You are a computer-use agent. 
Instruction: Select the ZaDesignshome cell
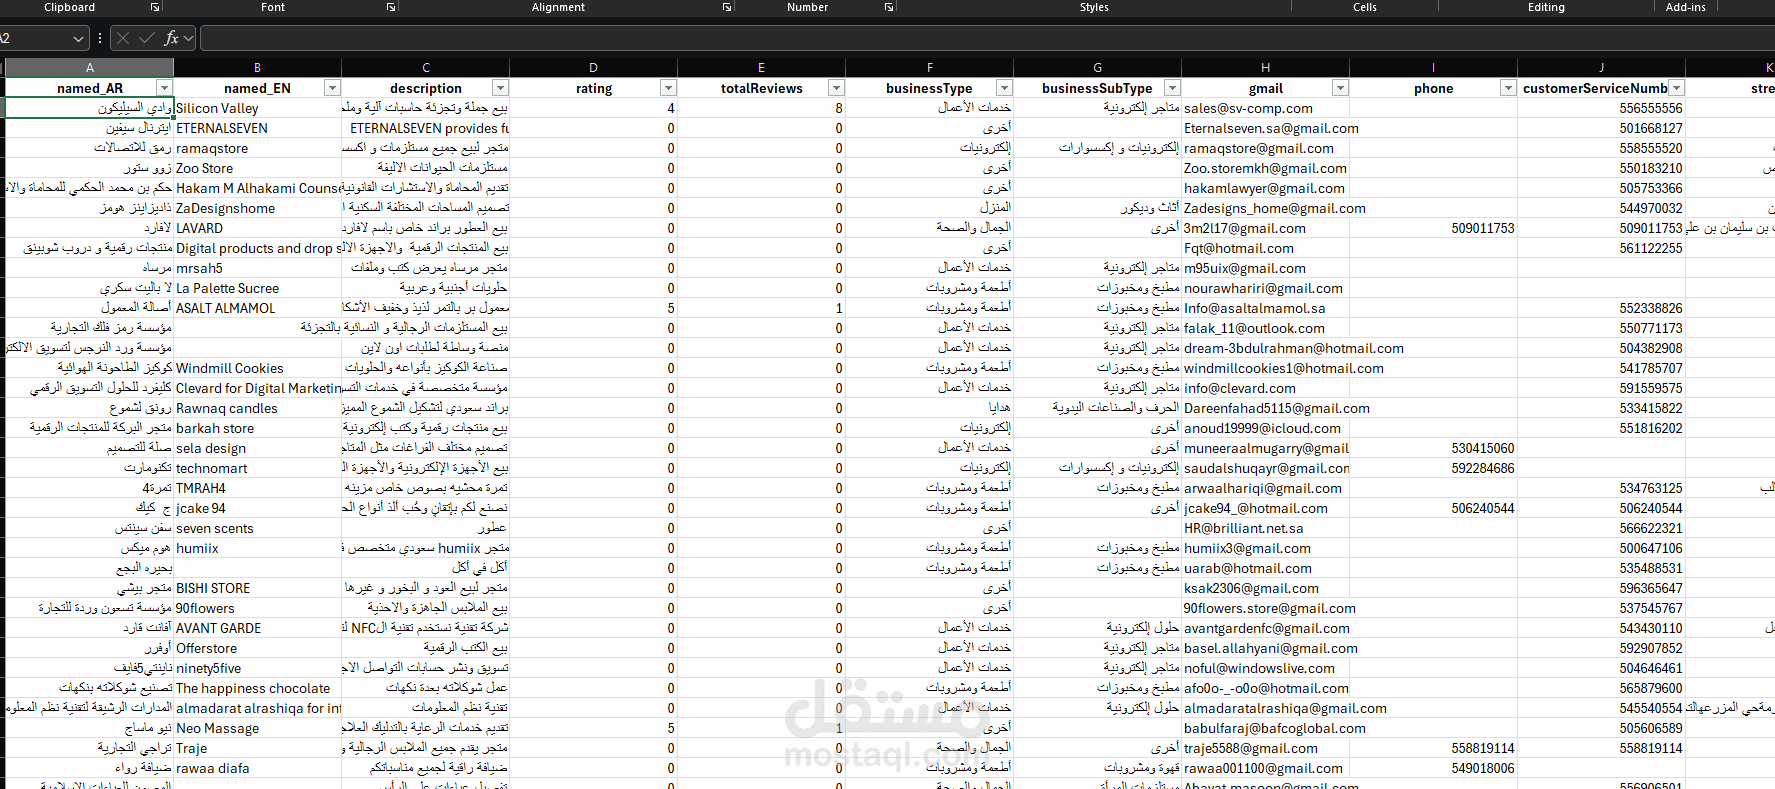(257, 208)
